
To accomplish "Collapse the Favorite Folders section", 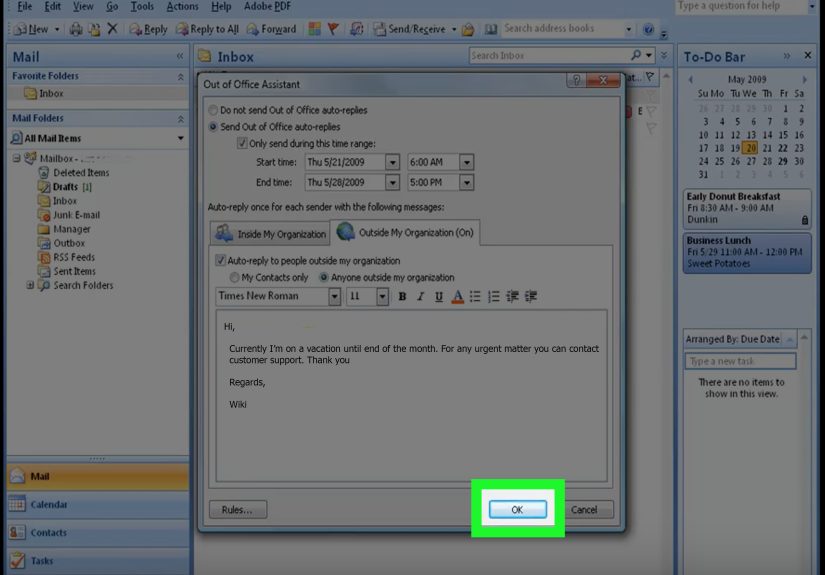I will pos(180,76).
